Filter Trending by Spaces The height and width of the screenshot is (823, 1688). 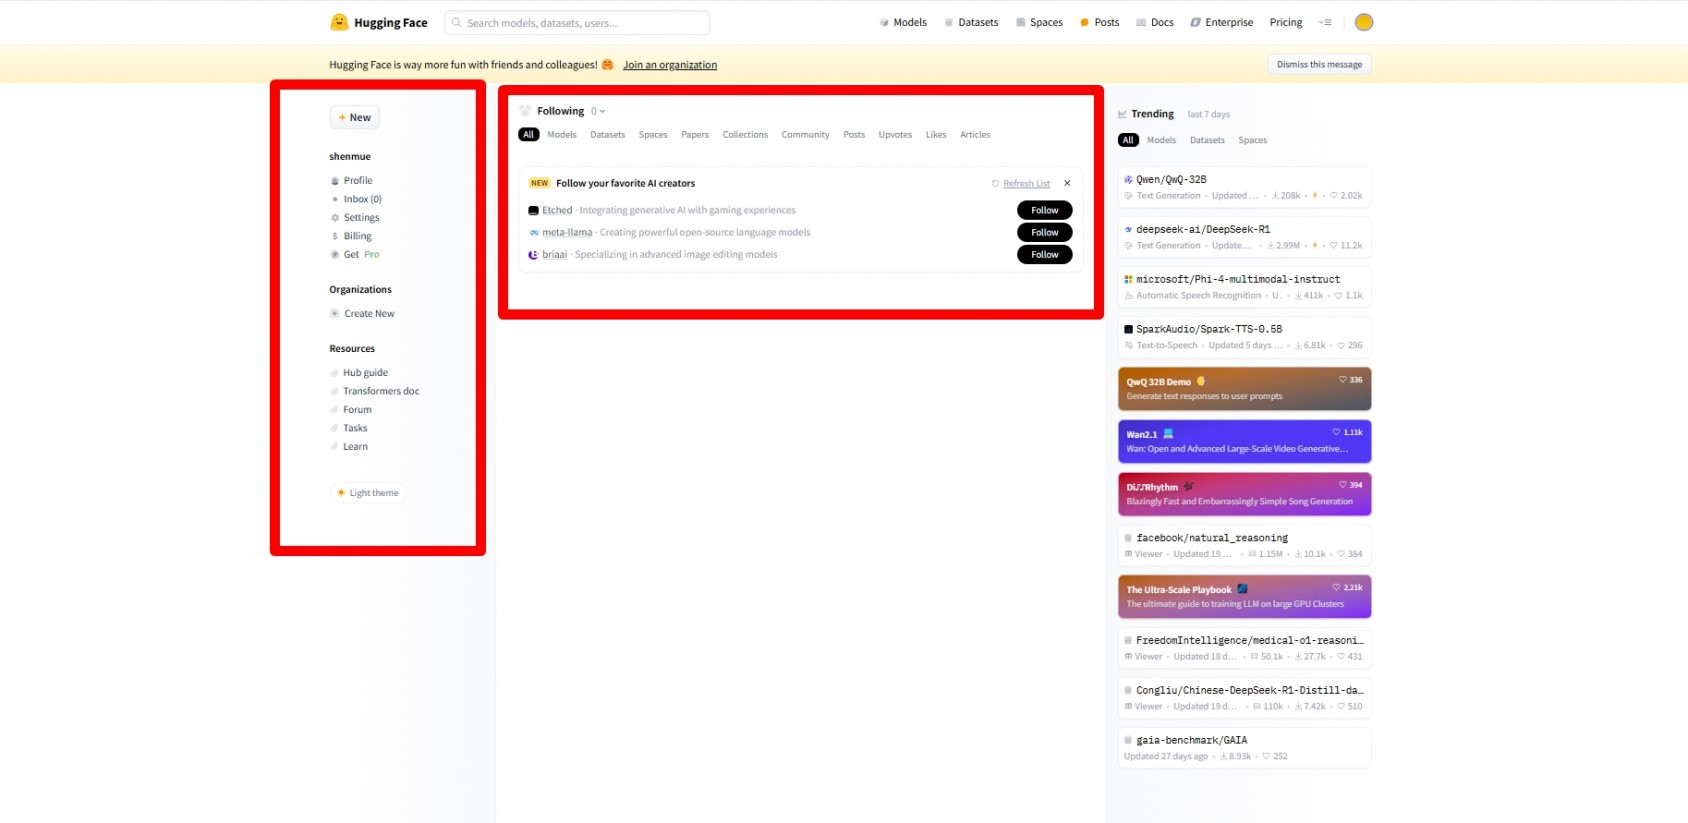coord(1252,140)
